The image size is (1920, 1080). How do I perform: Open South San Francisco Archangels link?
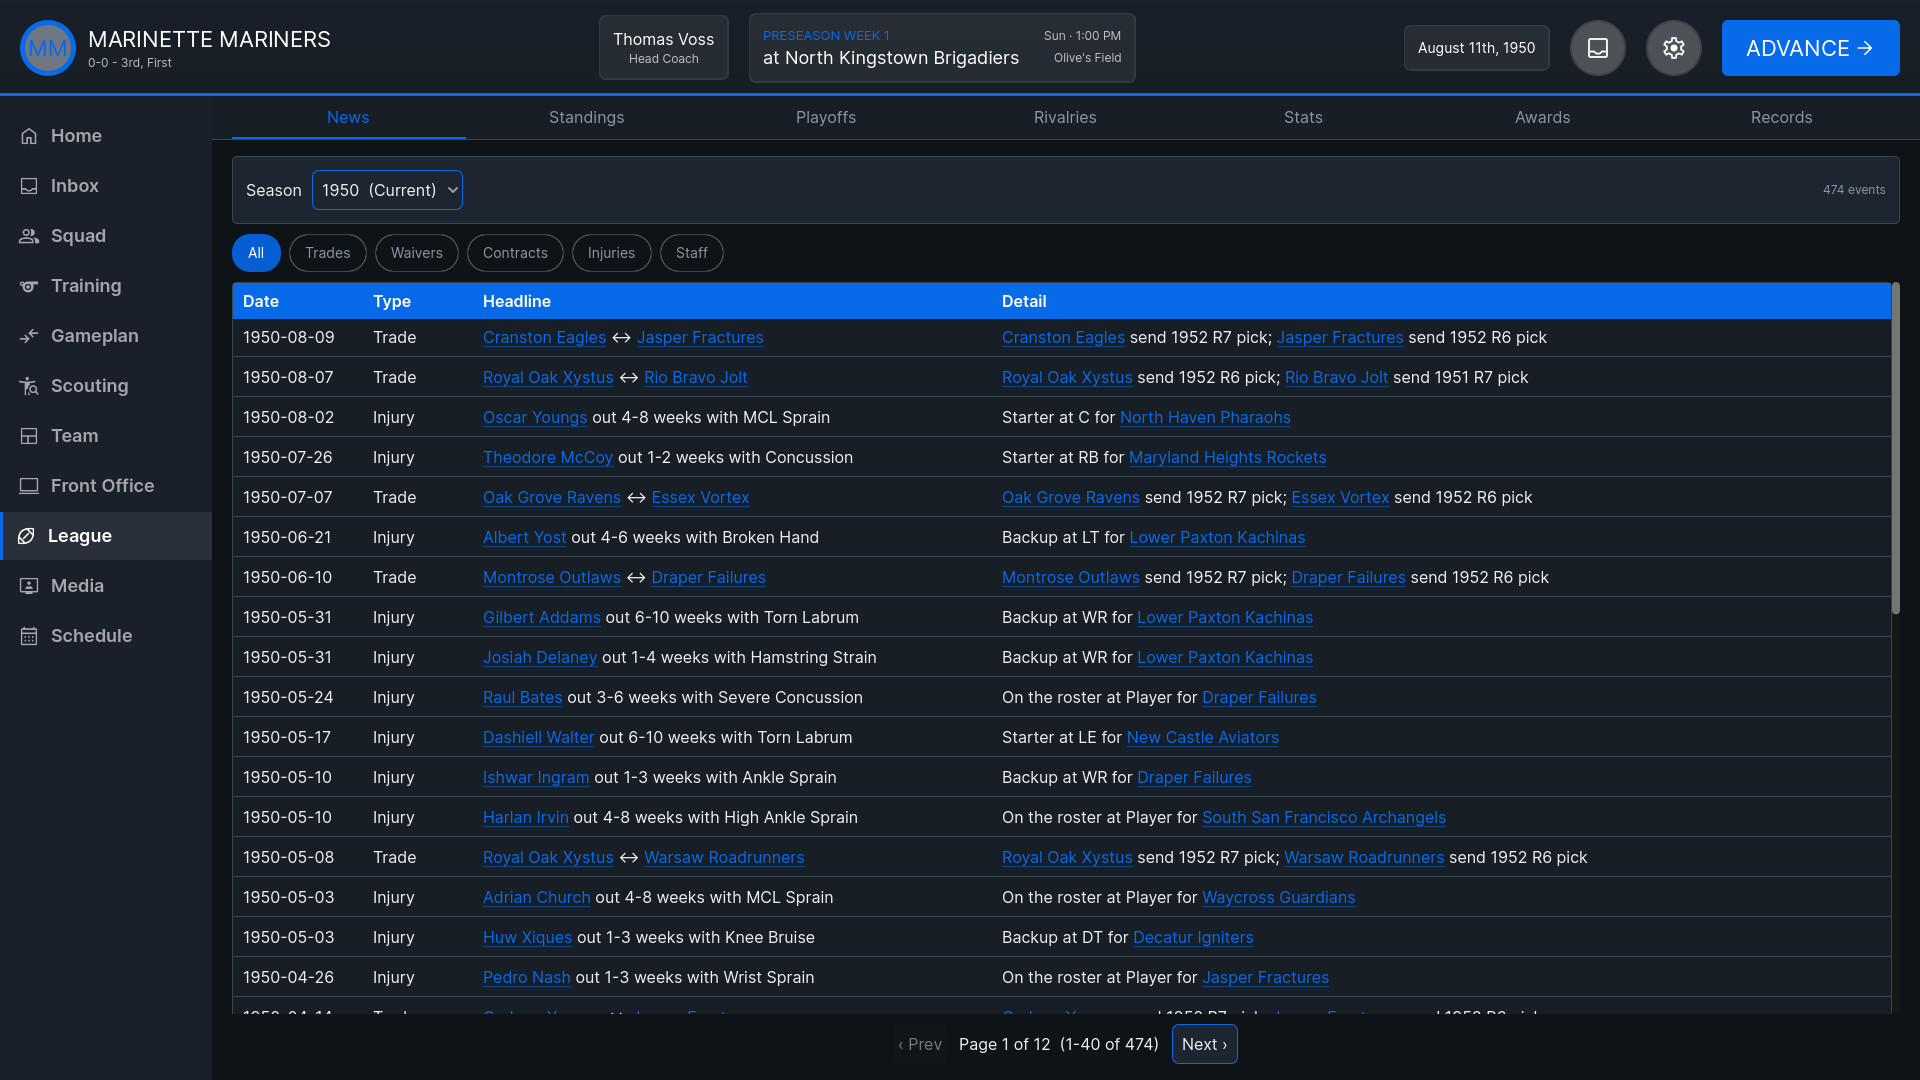tap(1324, 817)
